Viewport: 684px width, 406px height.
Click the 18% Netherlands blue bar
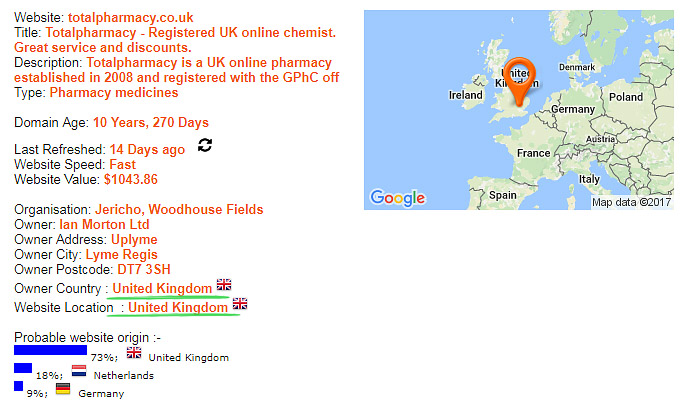point(23,368)
